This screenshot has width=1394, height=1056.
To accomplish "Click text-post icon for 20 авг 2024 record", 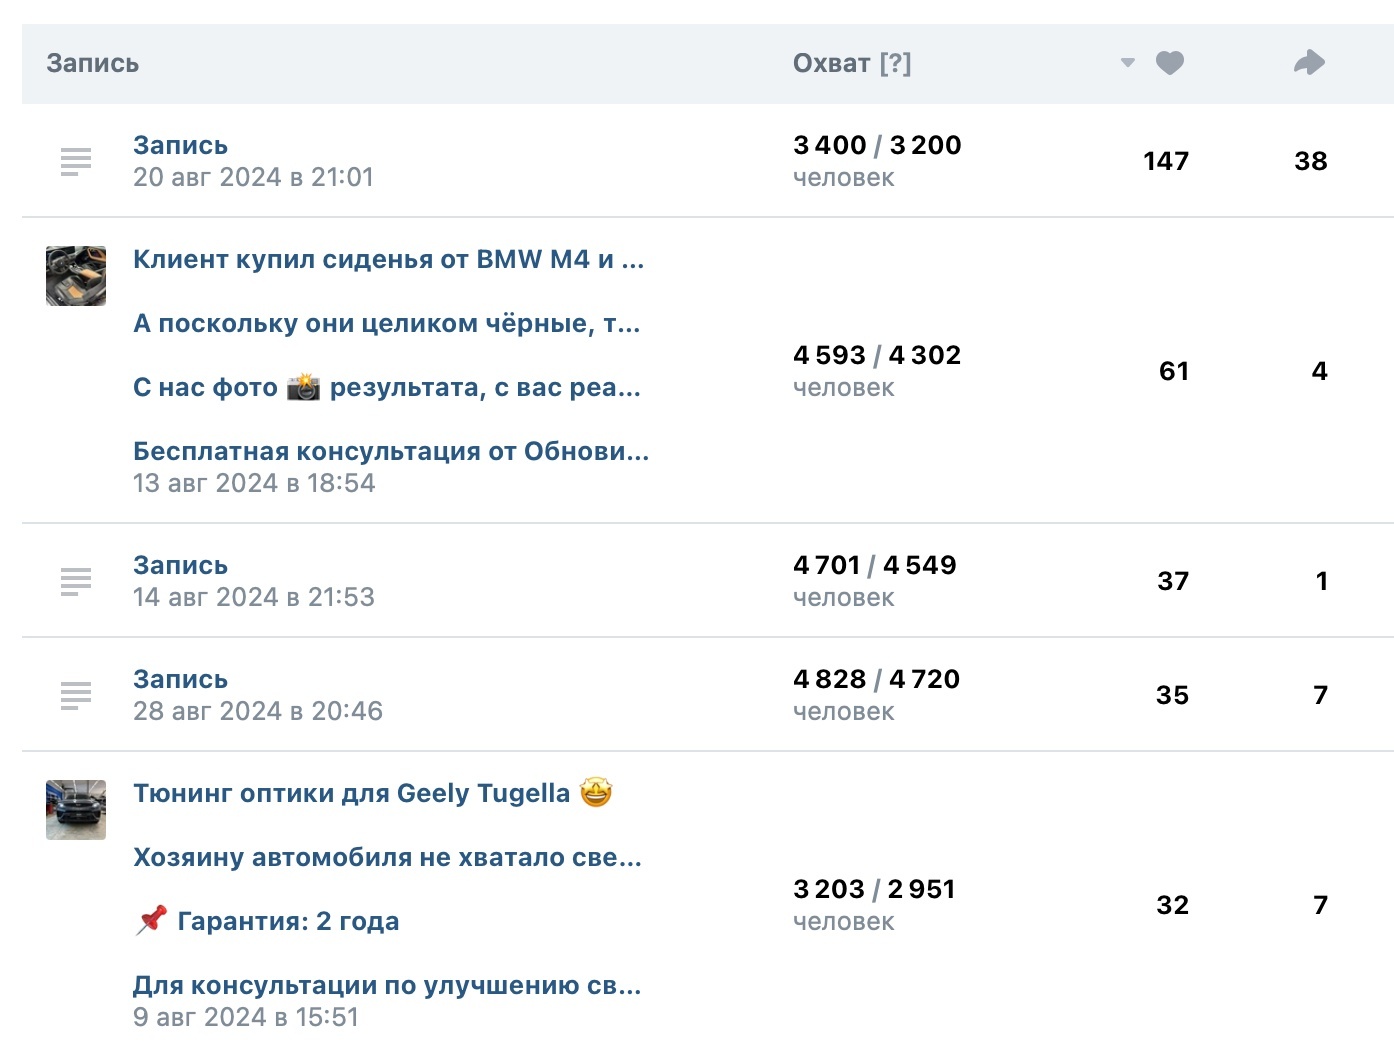I will tap(76, 161).
